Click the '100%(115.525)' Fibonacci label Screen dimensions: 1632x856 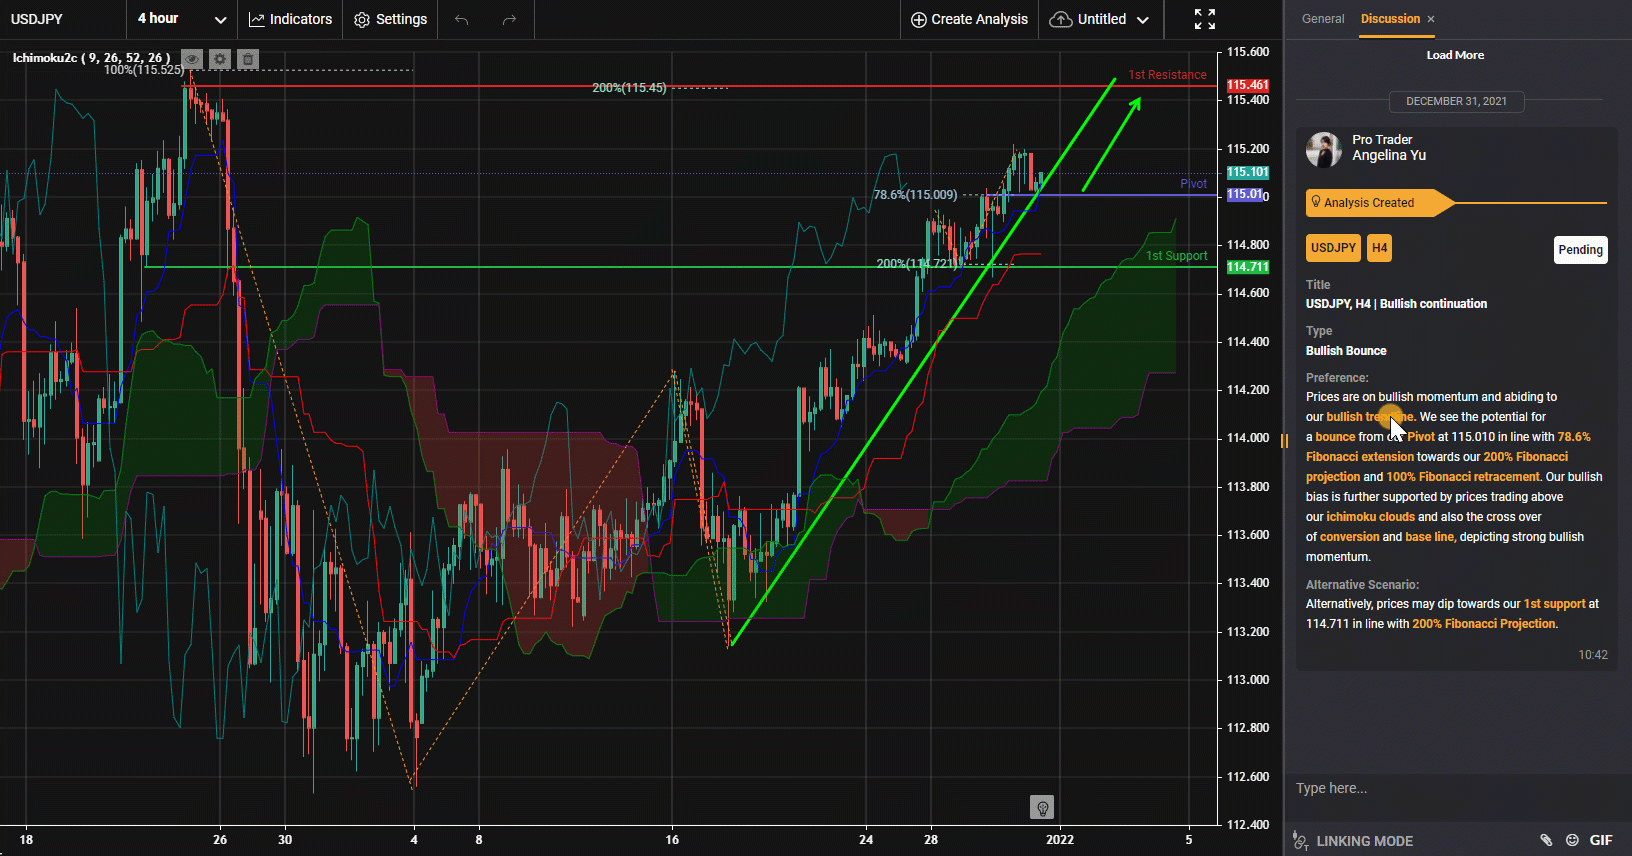click(144, 70)
